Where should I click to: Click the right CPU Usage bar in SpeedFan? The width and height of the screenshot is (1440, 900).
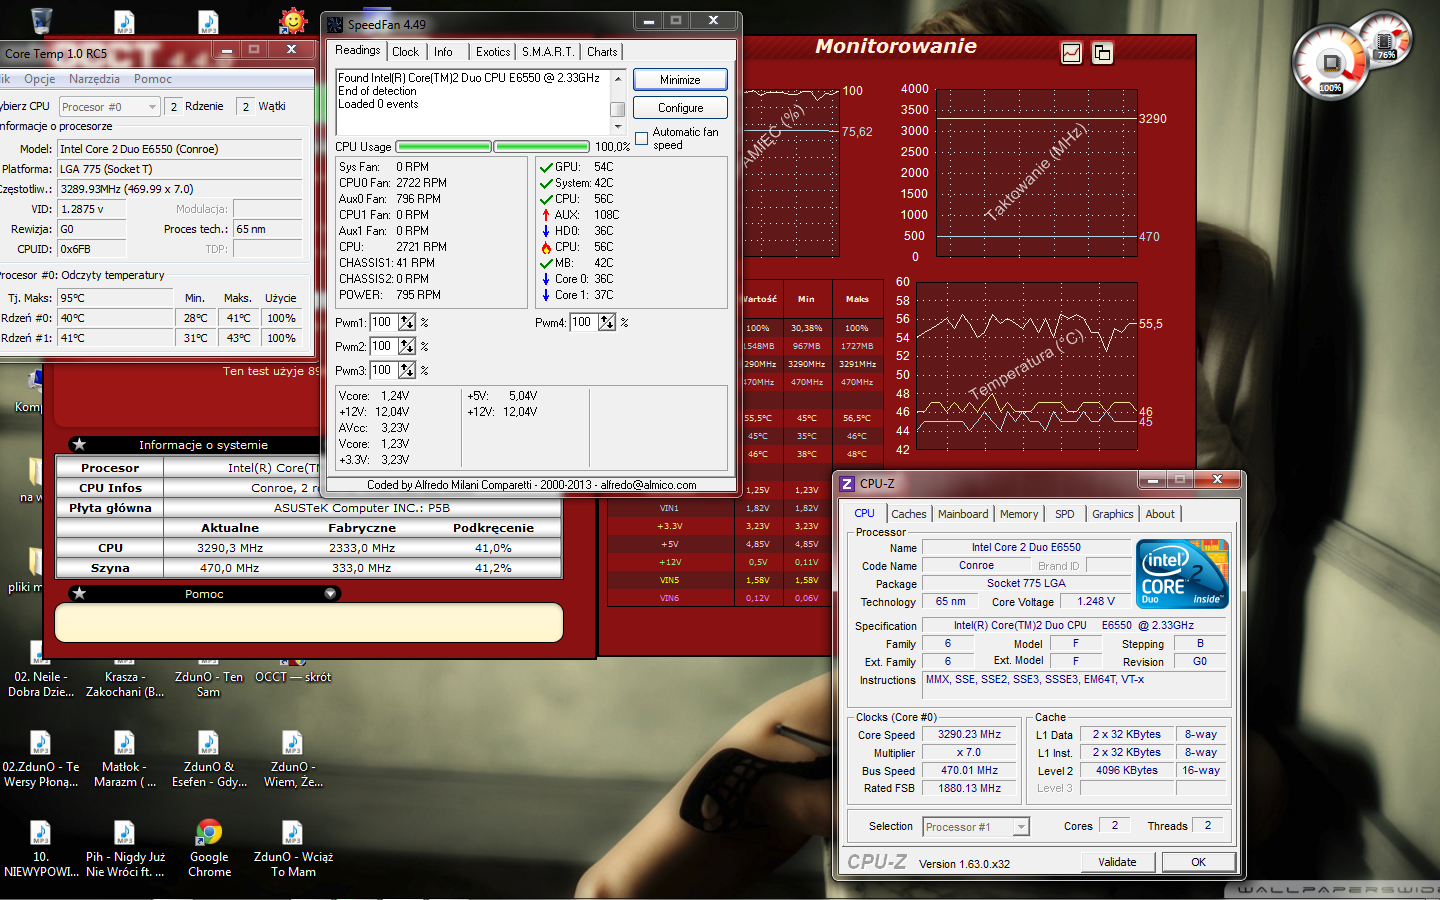click(x=542, y=147)
